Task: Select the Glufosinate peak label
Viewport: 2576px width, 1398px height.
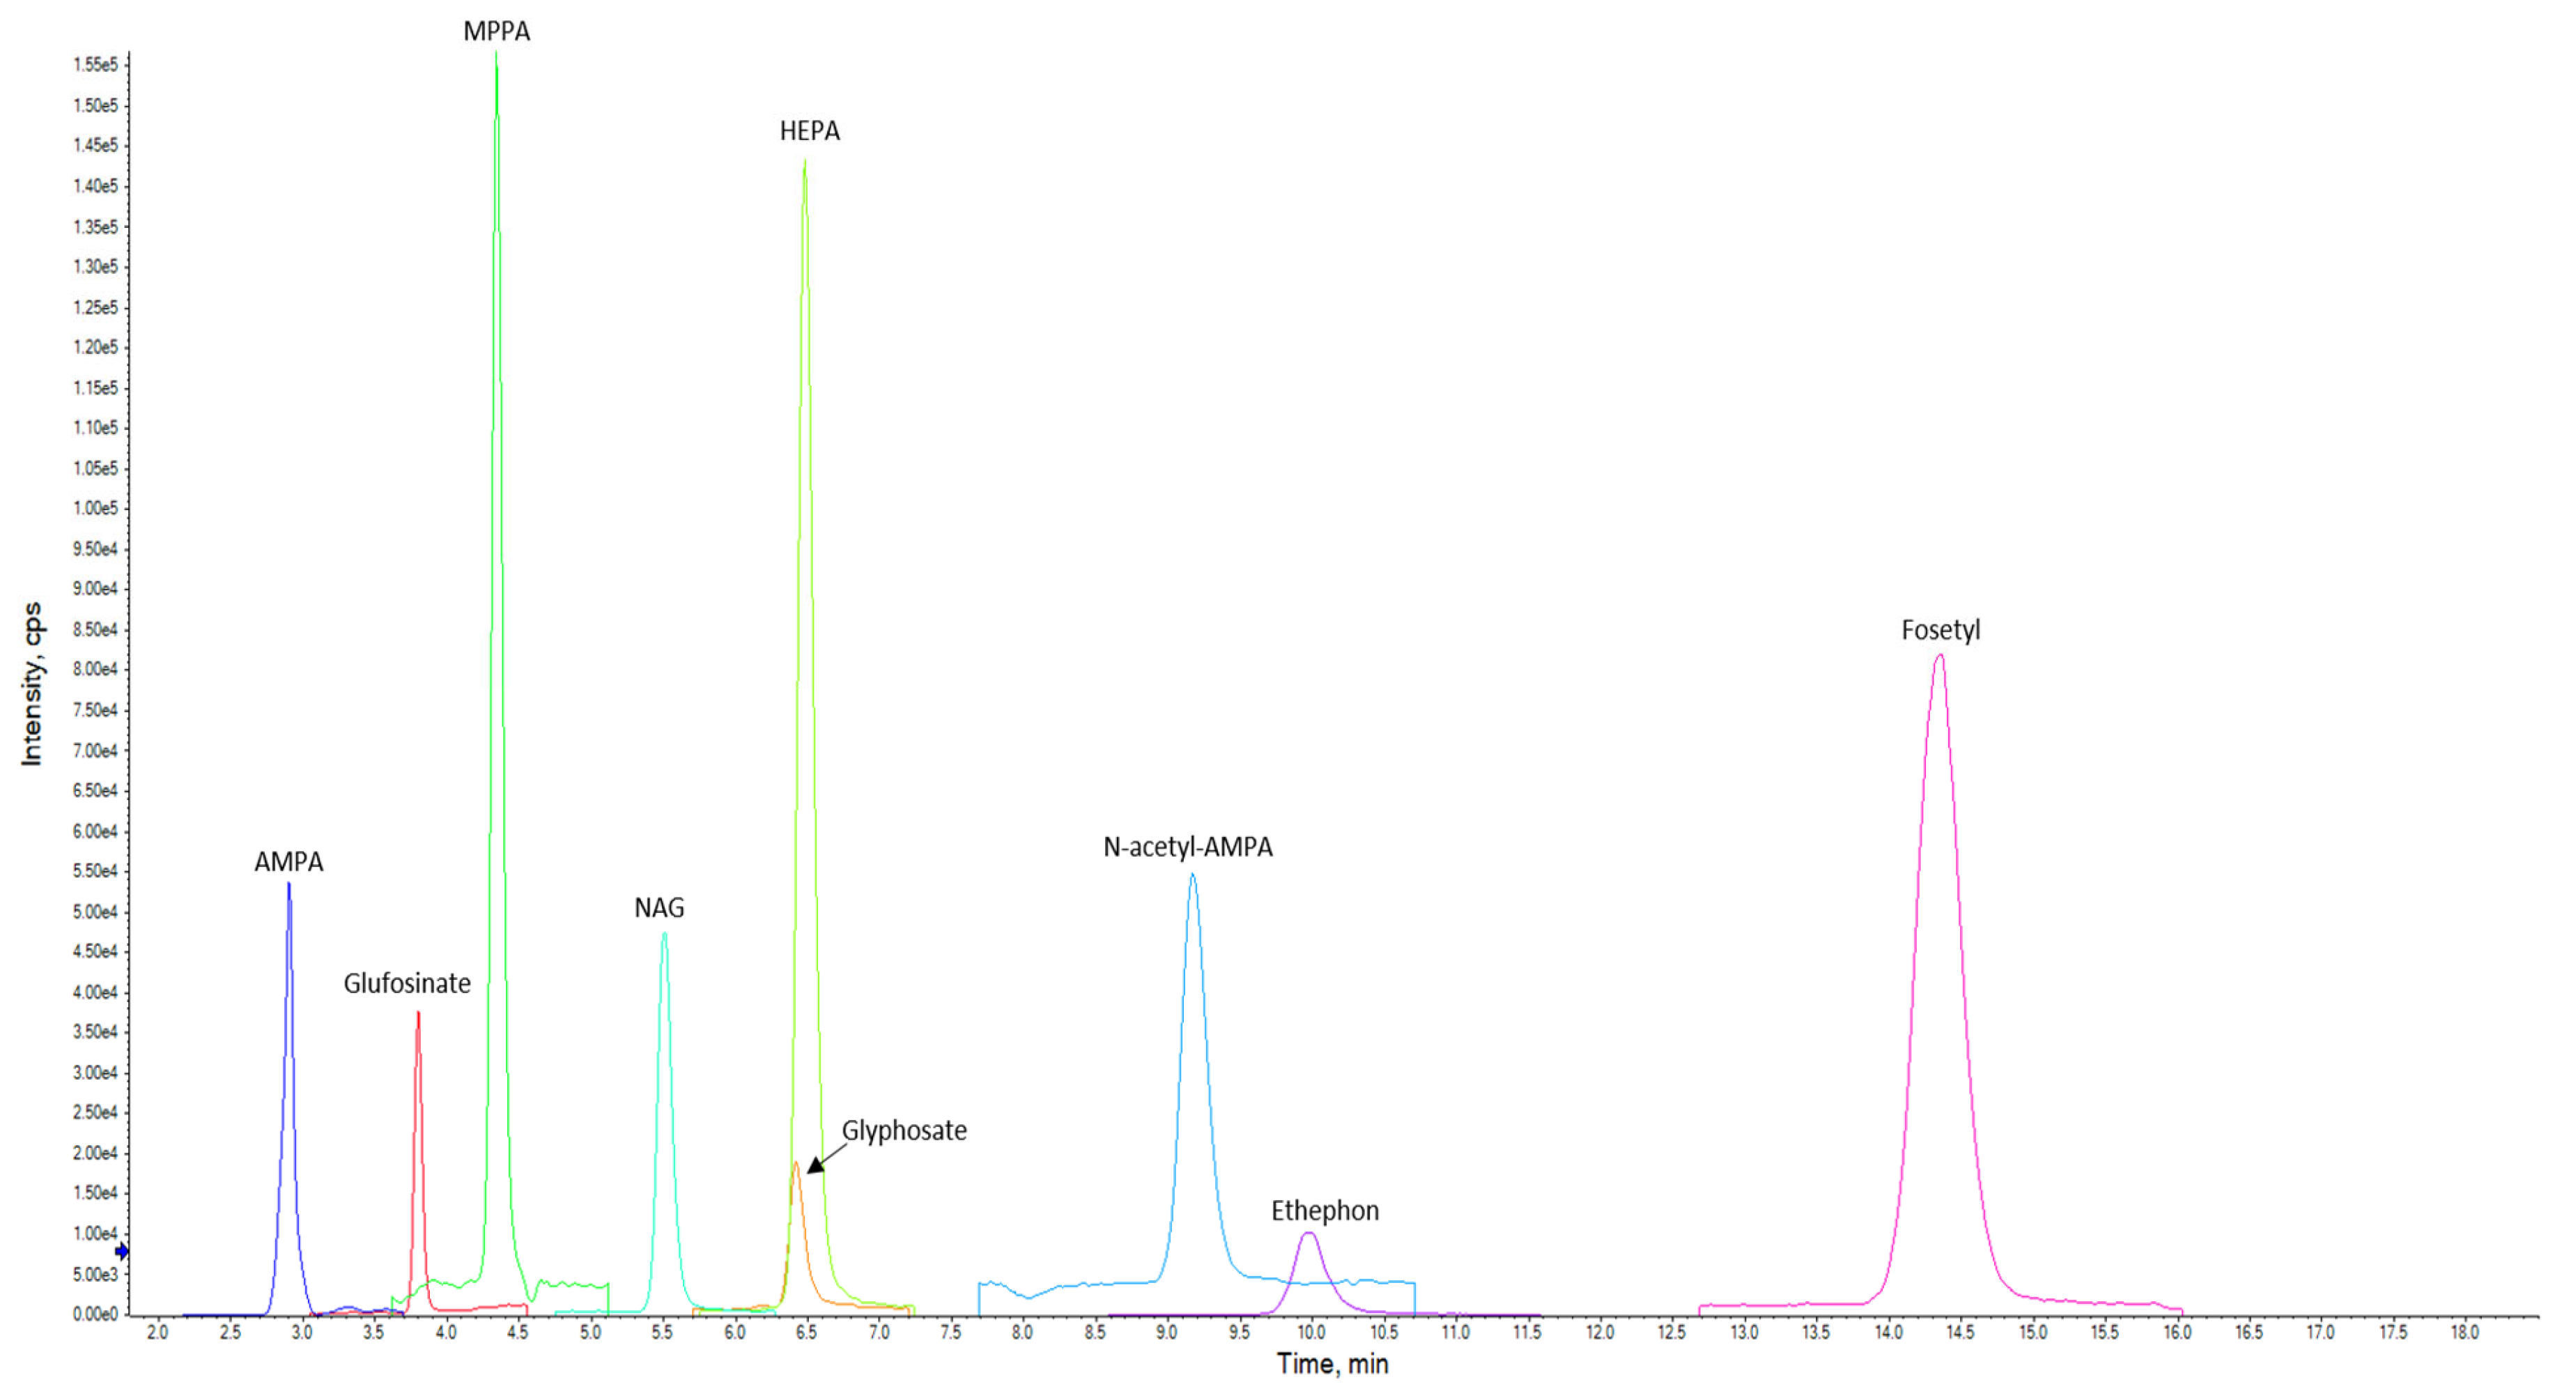Action: pos(407,984)
